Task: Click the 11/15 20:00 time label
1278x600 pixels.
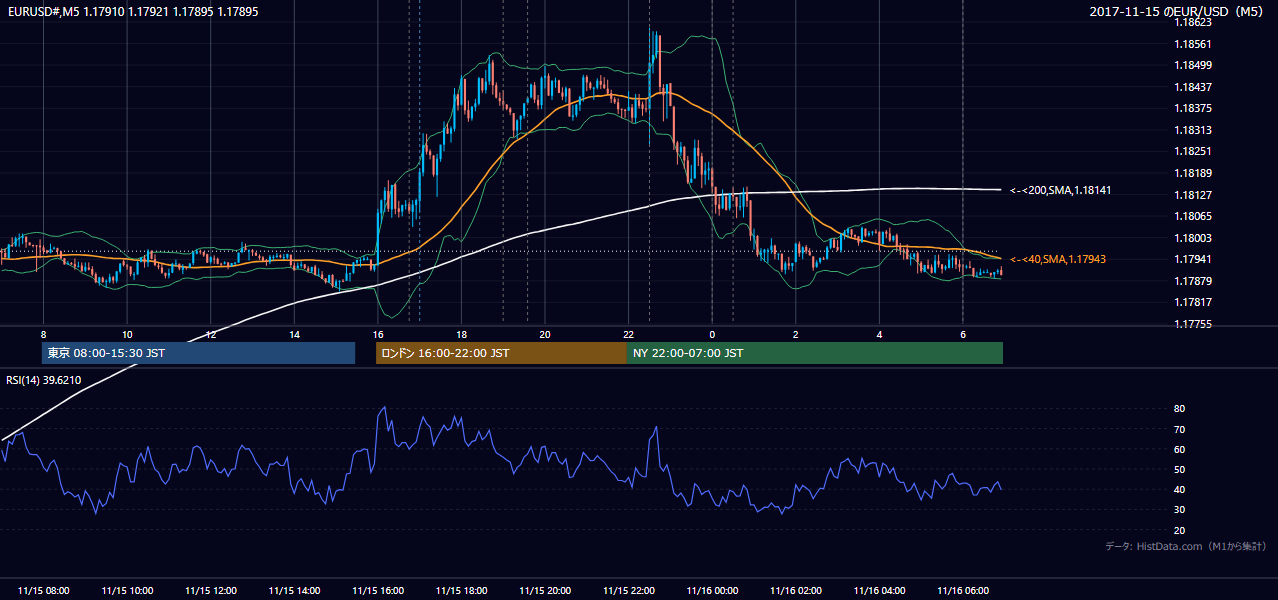Action: tap(545, 591)
